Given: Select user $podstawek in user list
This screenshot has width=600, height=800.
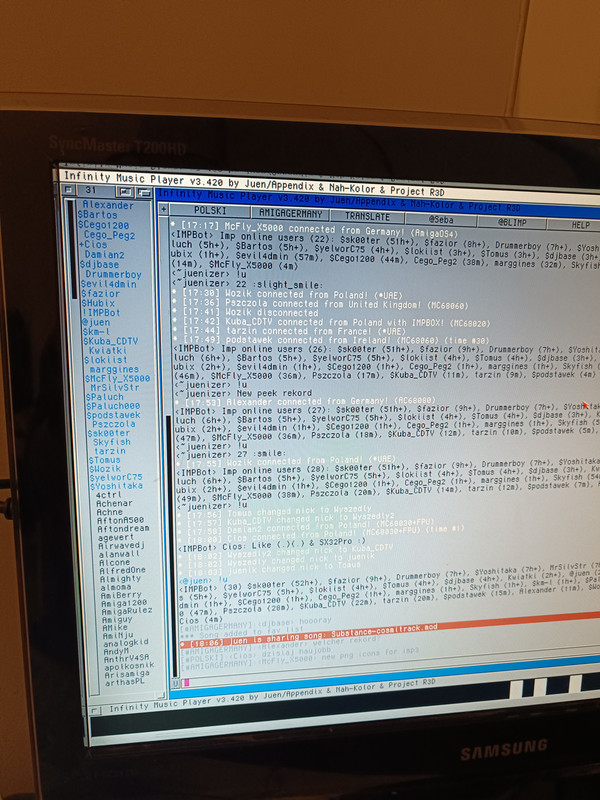Looking at the screenshot, I should (113, 415).
